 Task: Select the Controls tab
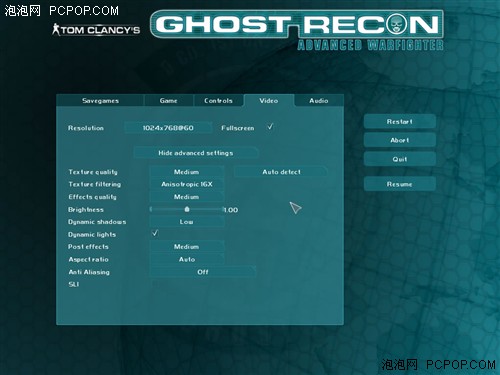[x=218, y=101]
